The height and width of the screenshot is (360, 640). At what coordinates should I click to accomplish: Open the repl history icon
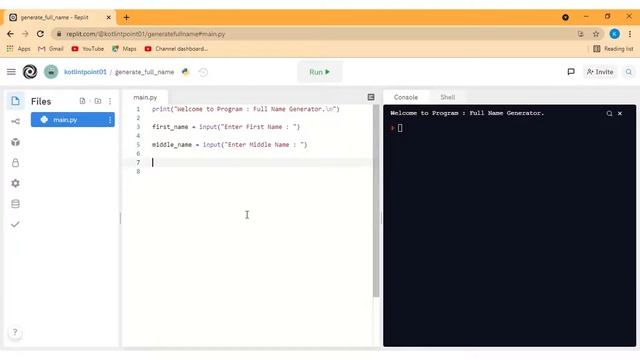point(203,72)
